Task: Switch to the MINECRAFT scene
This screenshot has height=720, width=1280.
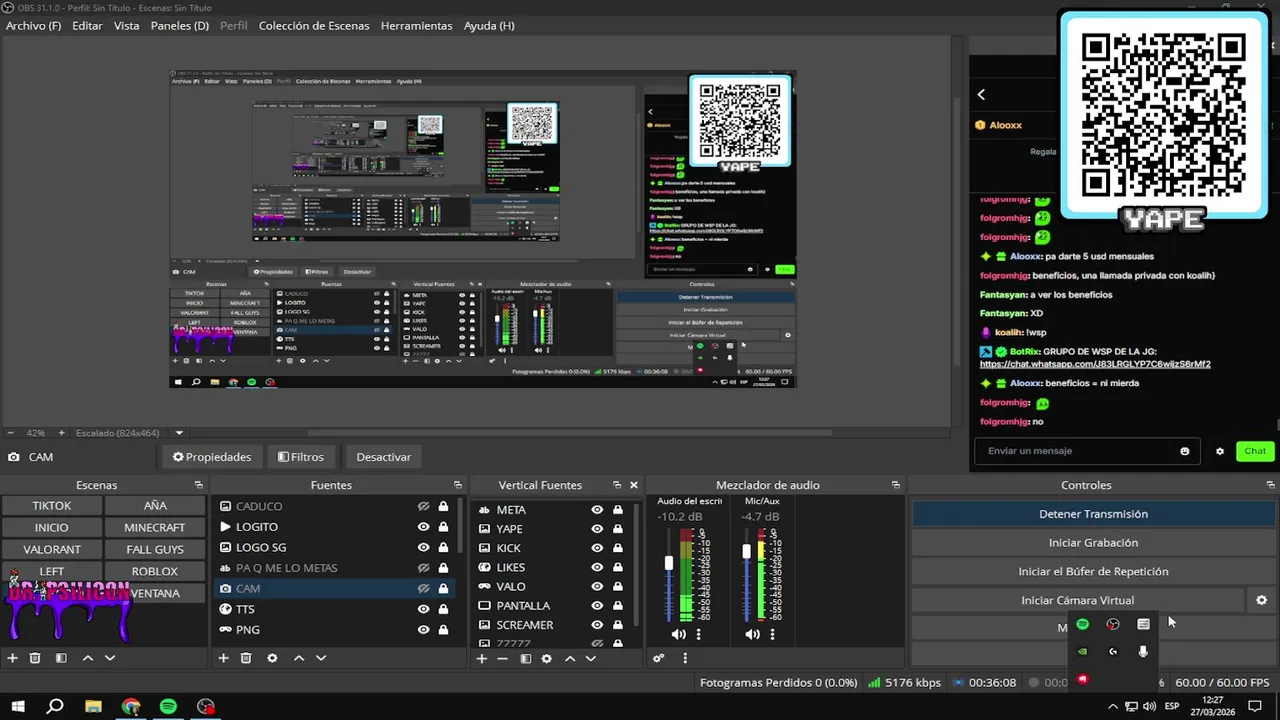Action: [x=154, y=527]
